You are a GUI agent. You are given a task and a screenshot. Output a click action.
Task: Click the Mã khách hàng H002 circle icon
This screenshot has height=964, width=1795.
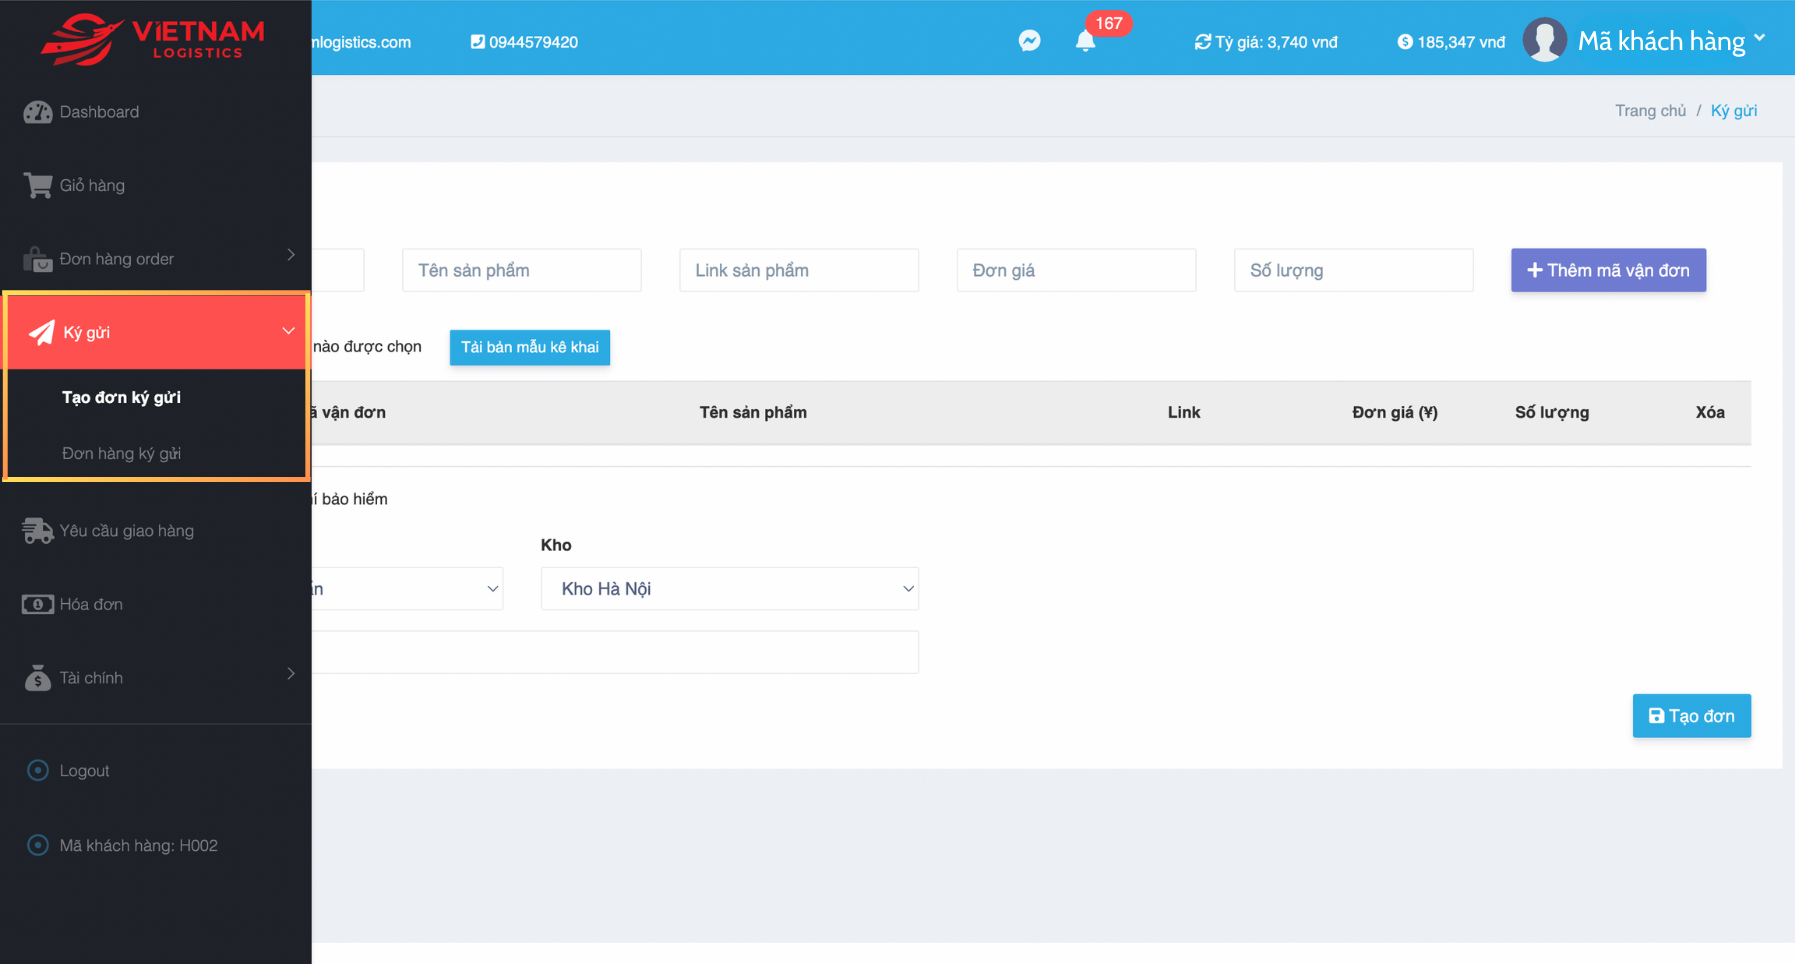point(38,845)
